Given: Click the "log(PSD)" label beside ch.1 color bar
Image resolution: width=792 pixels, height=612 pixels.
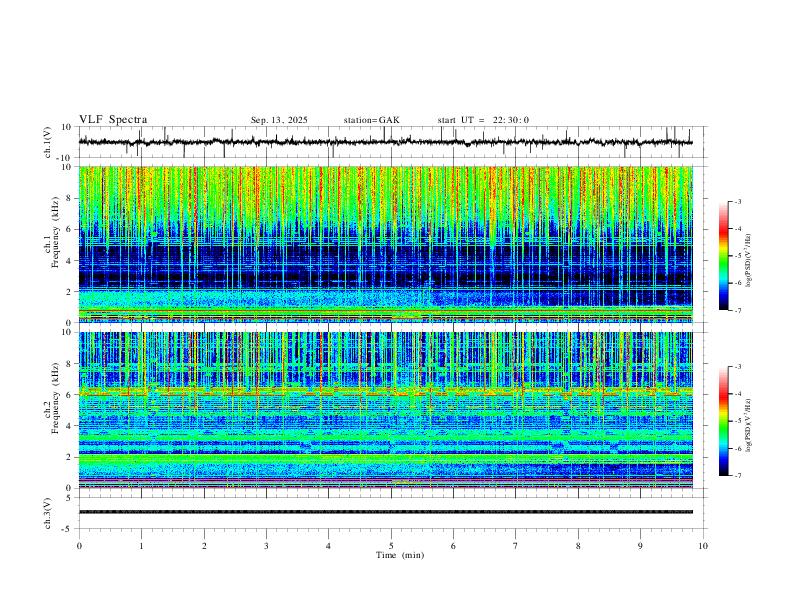Looking at the screenshot, I should tap(748, 261).
